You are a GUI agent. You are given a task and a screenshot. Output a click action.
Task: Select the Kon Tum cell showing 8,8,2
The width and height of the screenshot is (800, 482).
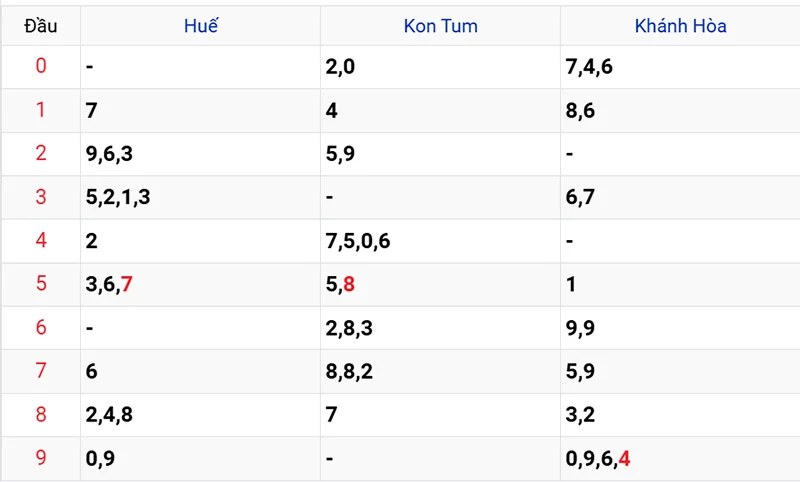coord(350,372)
